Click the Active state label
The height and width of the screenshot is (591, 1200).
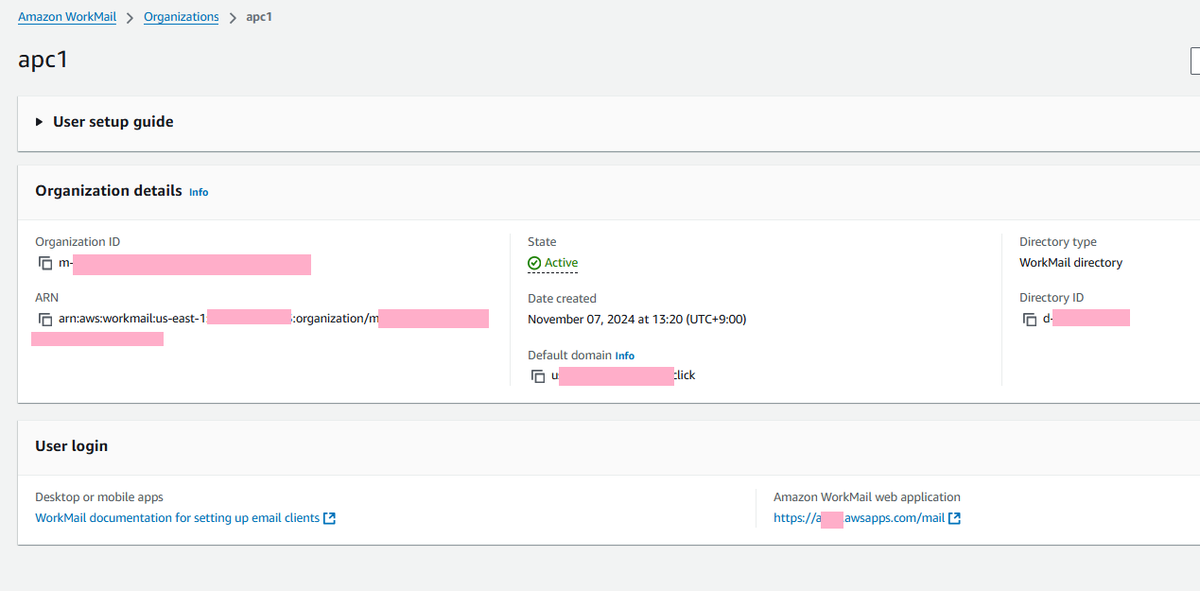click(561, 263)
